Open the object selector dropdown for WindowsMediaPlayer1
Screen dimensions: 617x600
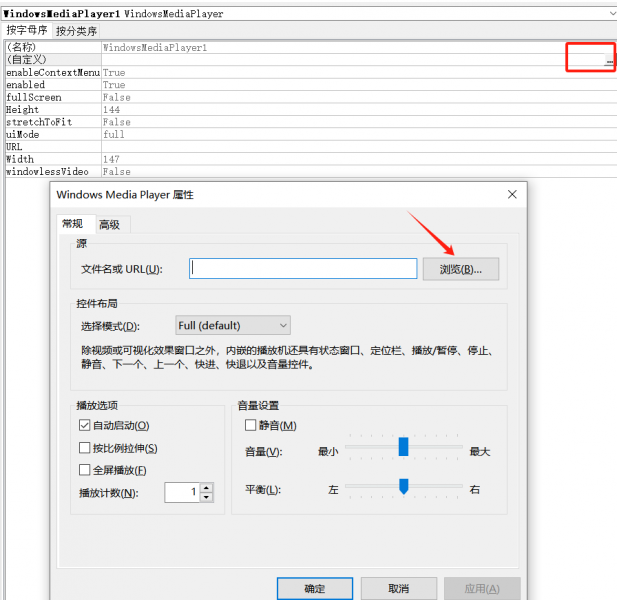click(x=612, y=13)
